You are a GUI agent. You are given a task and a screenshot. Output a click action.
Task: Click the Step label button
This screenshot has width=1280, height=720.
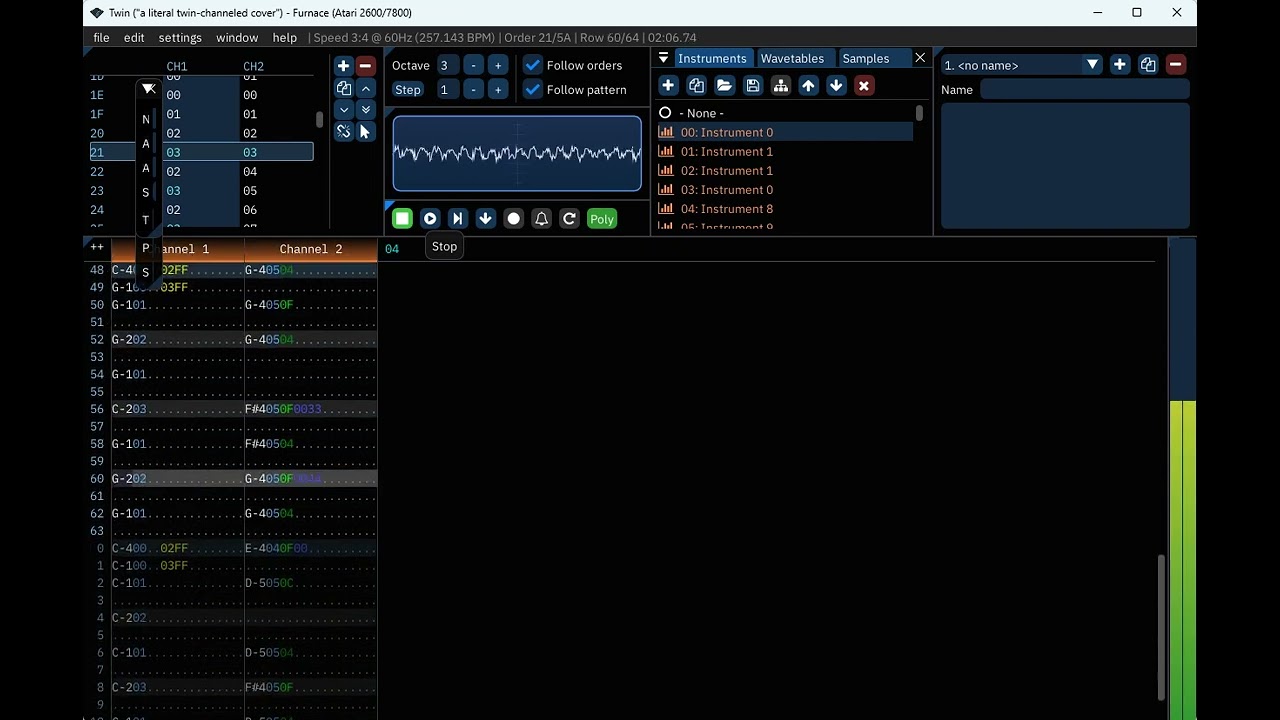pos(408,89)
